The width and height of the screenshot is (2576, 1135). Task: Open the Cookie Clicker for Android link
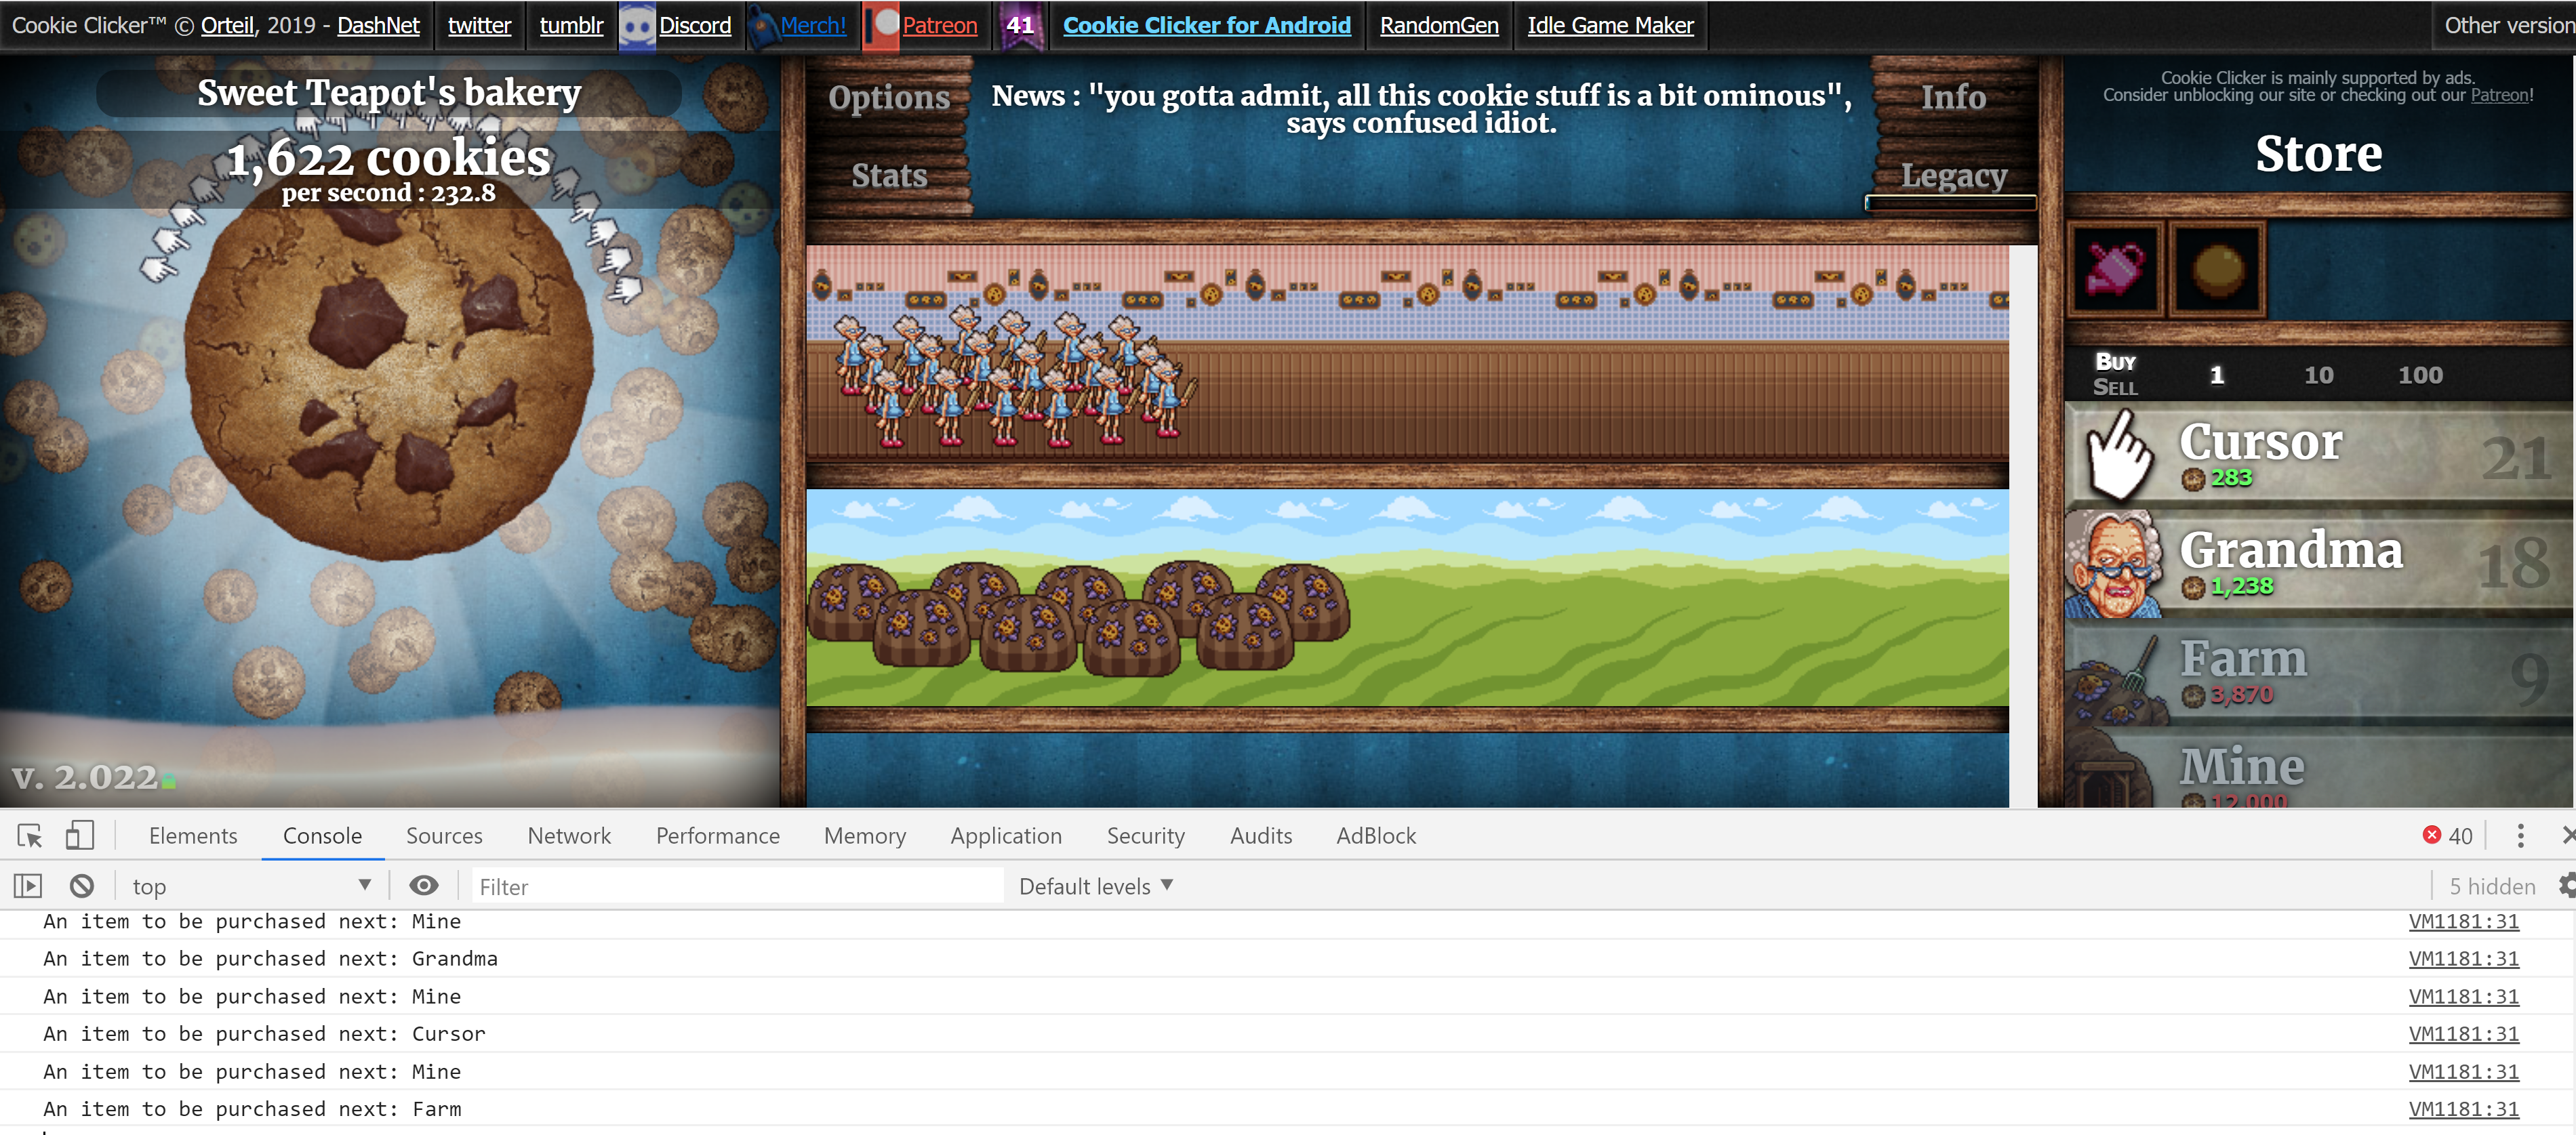coord(1206,25)
